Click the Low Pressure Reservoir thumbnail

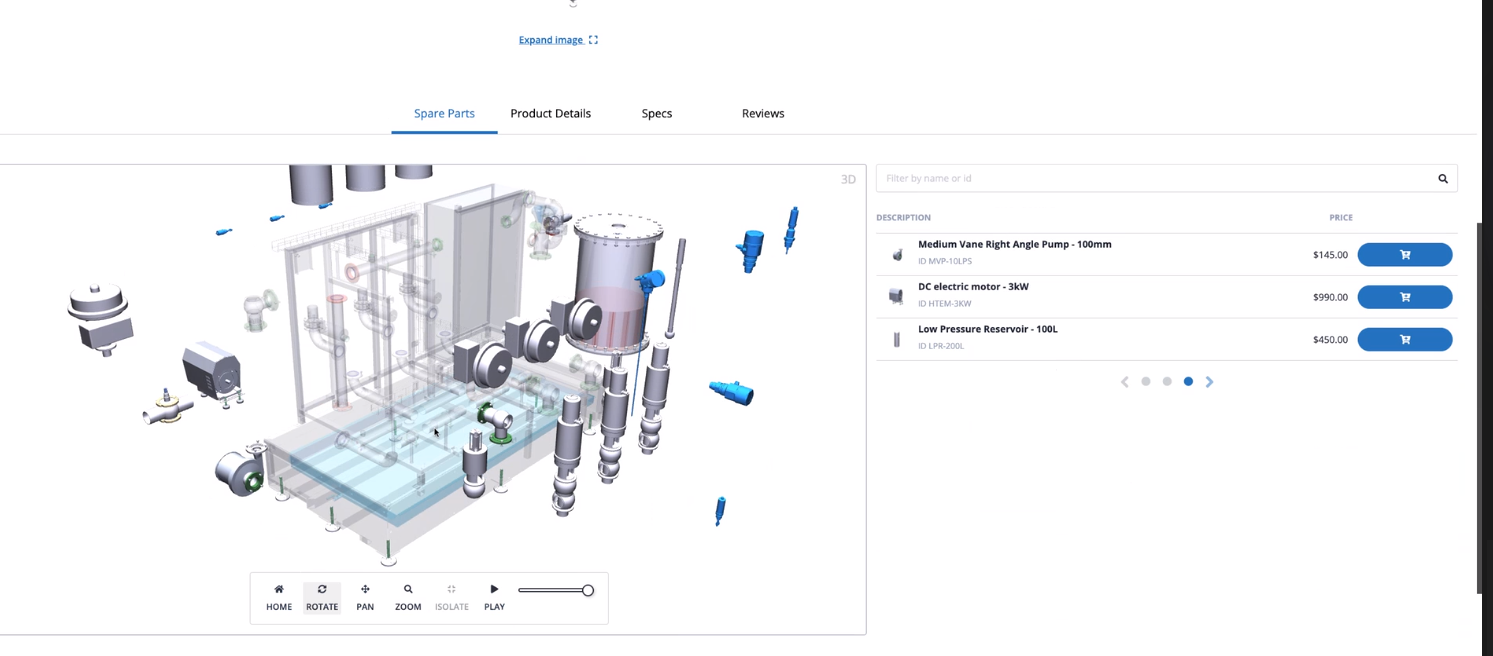coord(896,340)
